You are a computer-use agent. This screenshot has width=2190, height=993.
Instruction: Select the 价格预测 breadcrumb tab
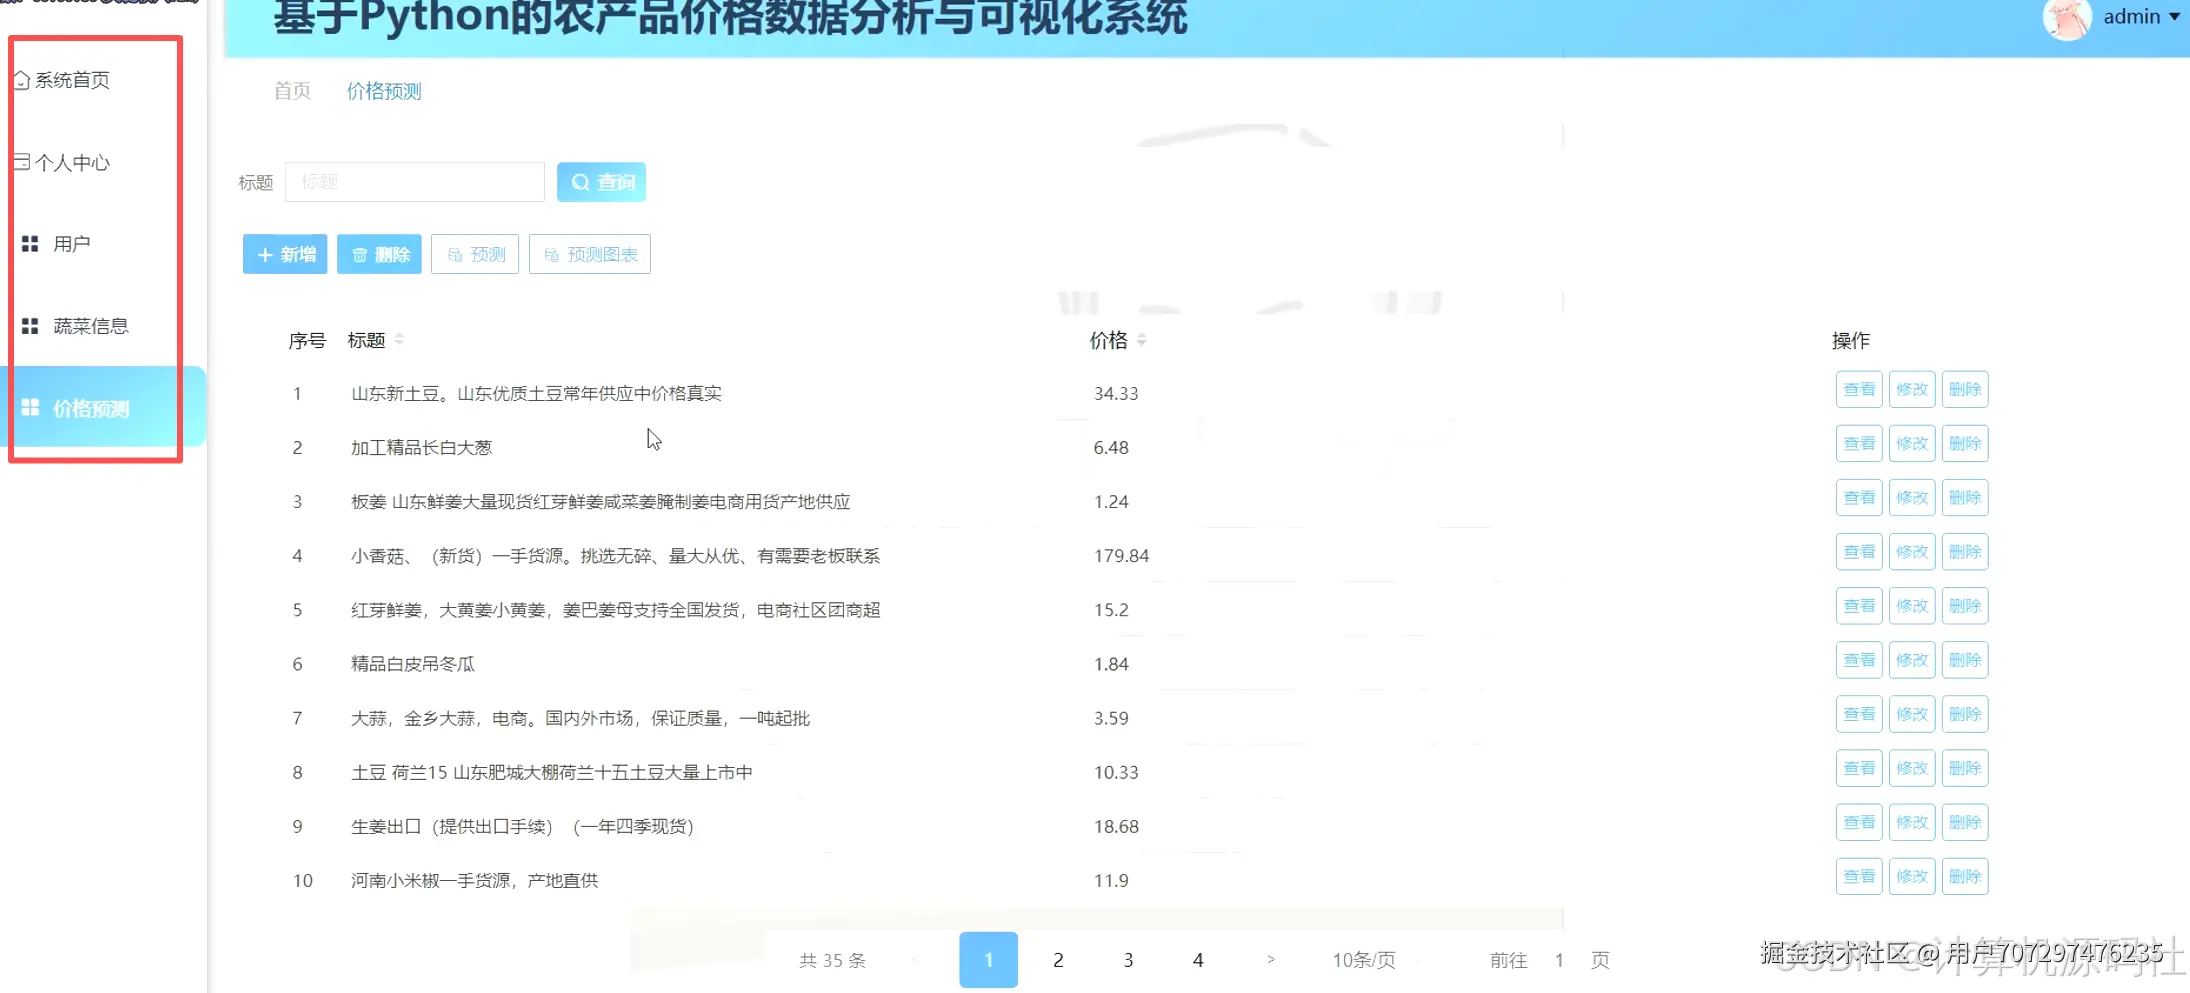tap(384, 91)
